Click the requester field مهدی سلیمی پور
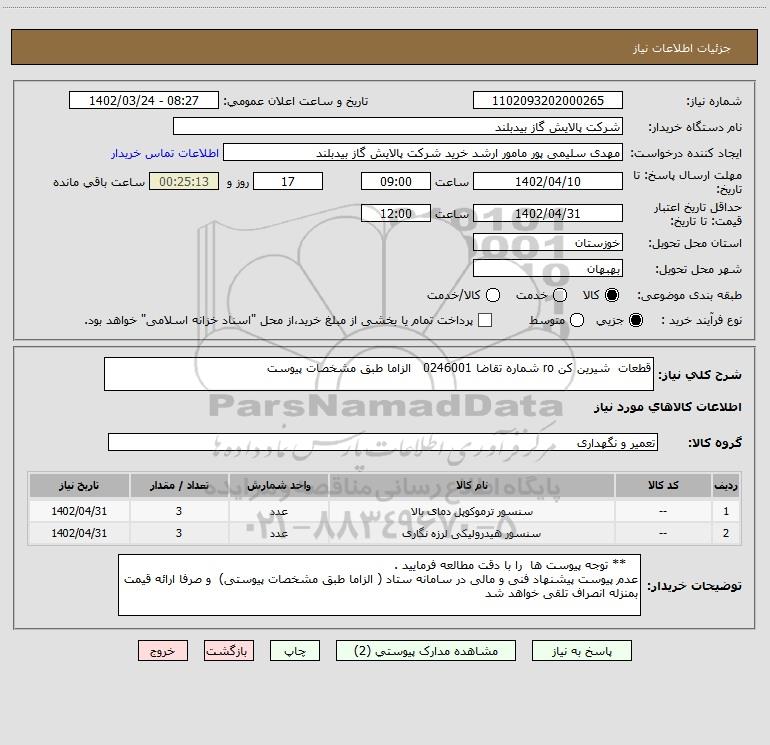Image resolution: width=770 pixels, height=745 pixels. (423, 153)
